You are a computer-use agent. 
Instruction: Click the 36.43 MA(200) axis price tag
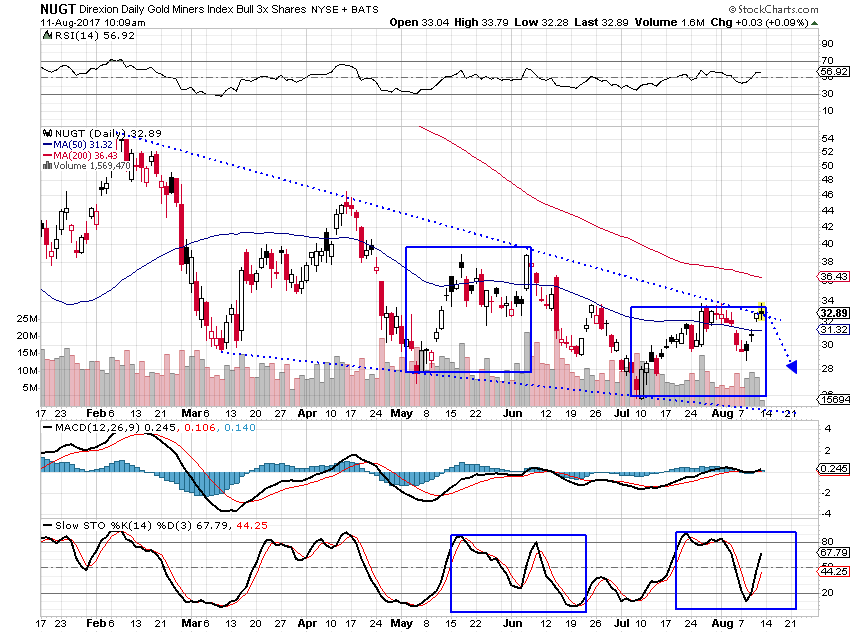pyautogui.click(x=806, y=277)
